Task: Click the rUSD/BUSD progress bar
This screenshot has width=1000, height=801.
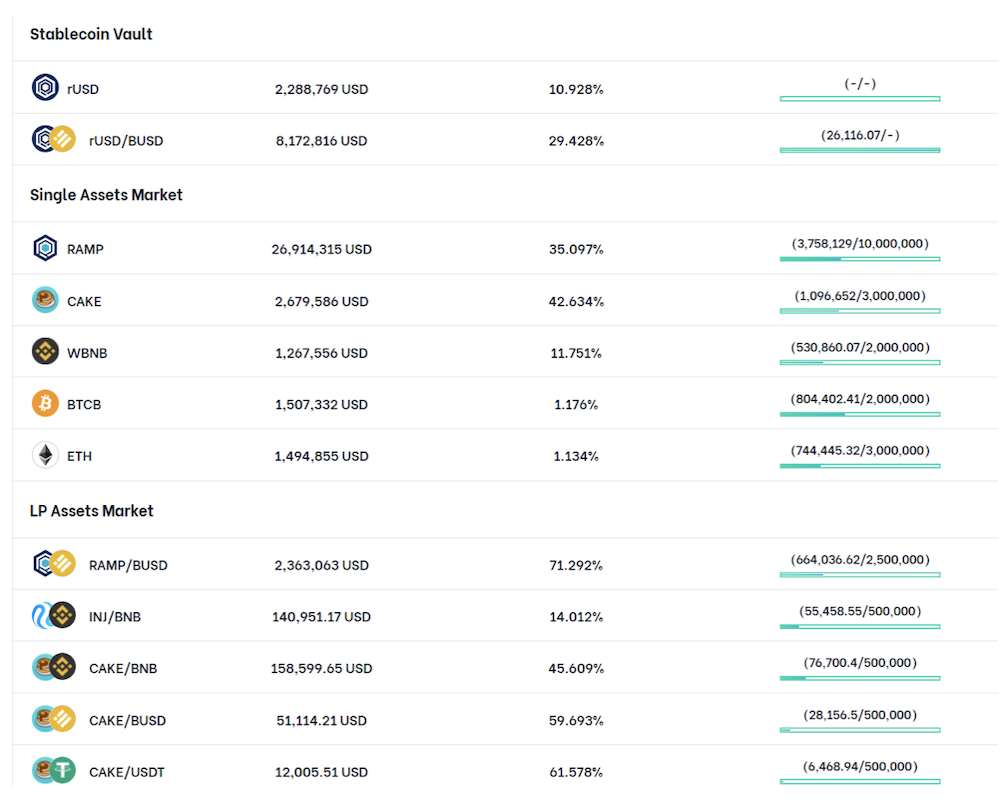Action: [860, 151]
